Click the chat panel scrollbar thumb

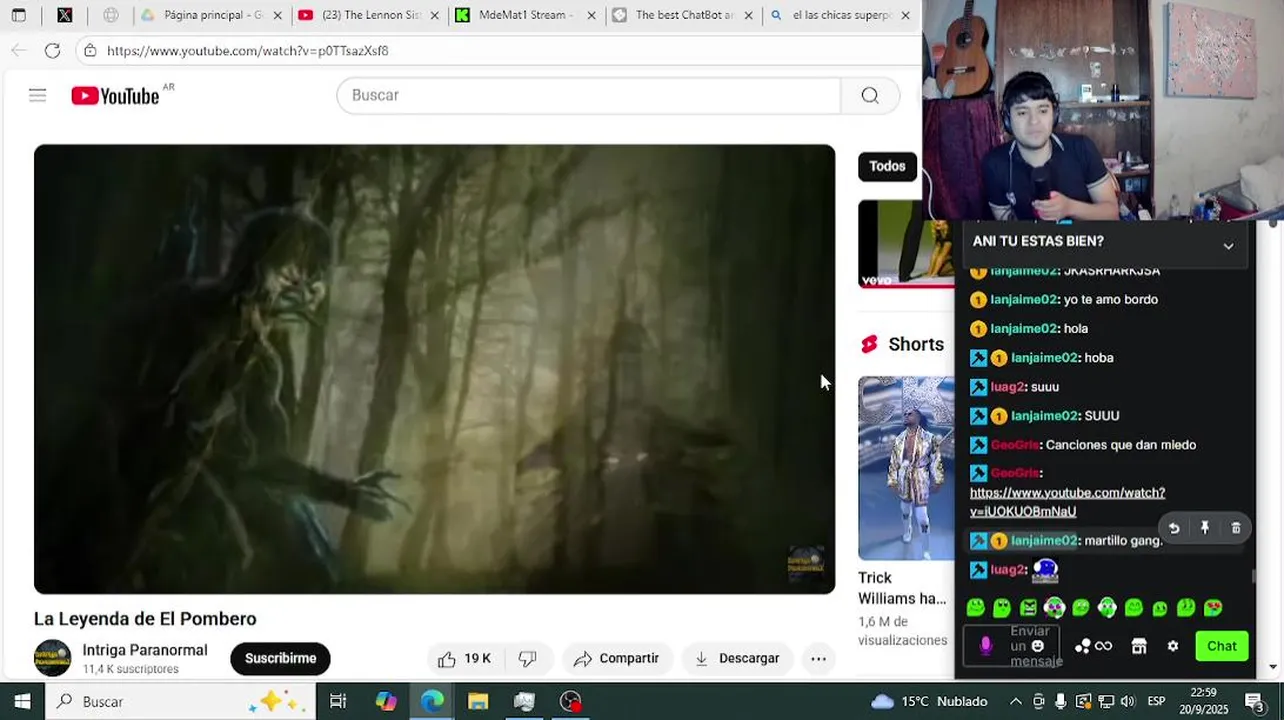coord(1254,577)
